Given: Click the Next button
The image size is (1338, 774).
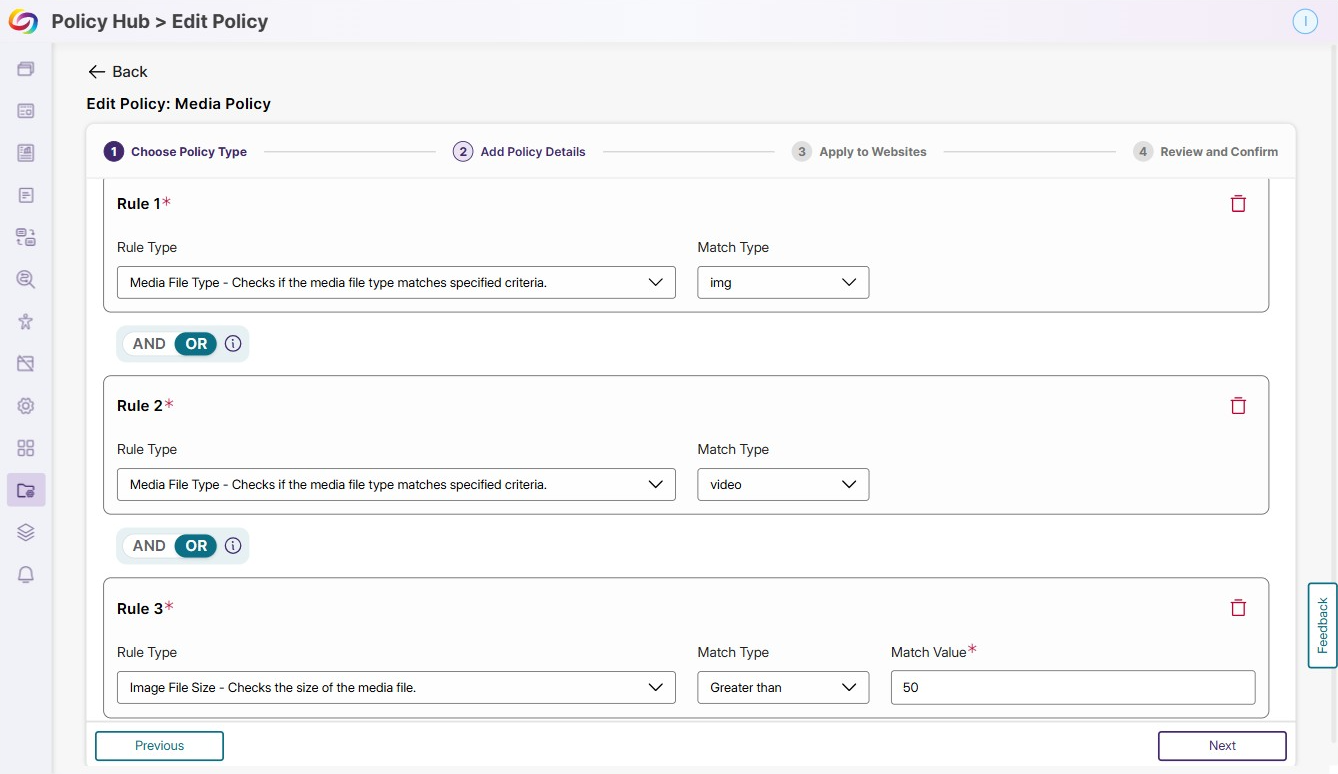Looking at the screenshot, I should pos(1222,746).
